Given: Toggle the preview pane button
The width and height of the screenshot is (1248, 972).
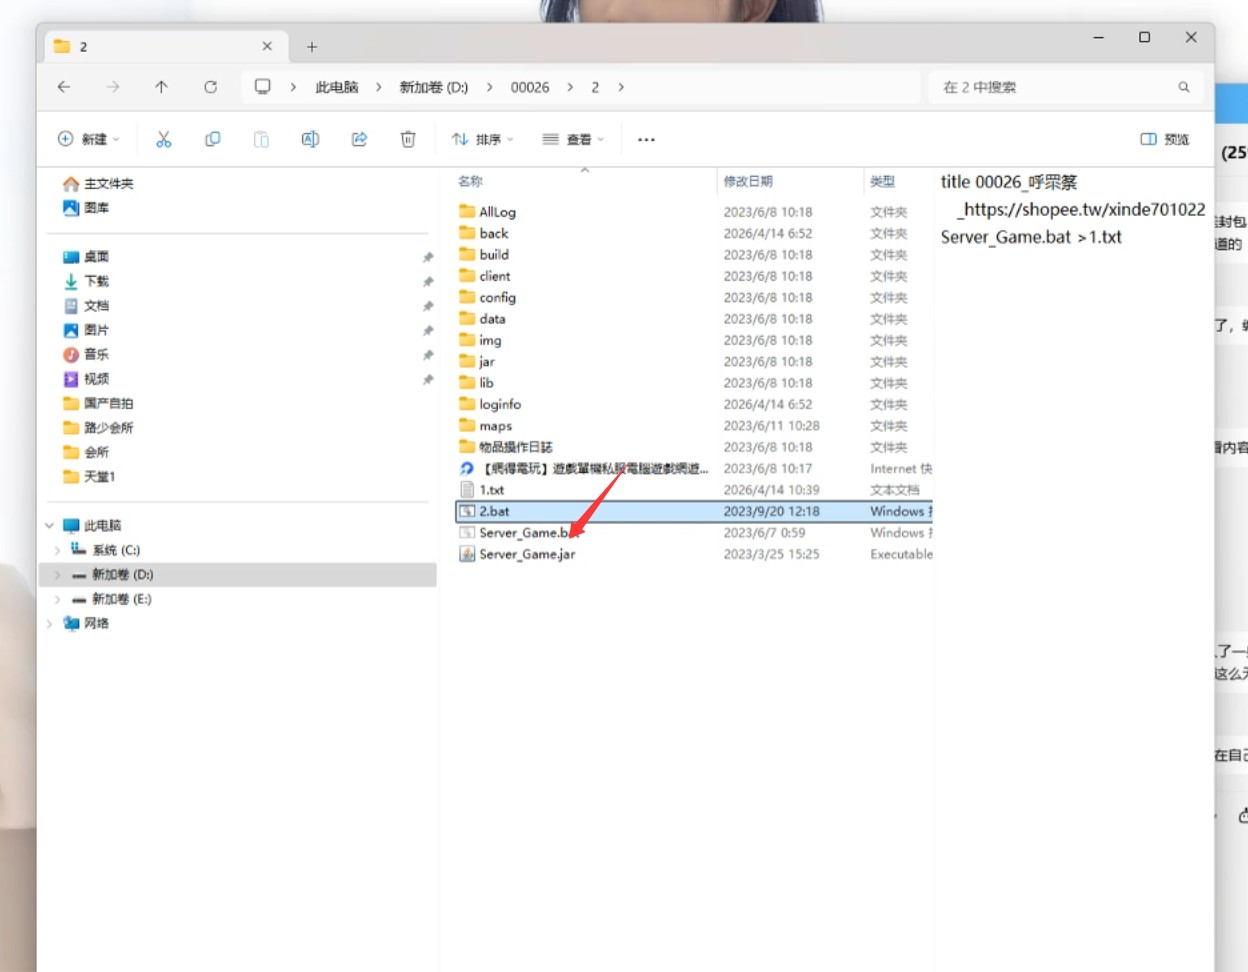Looking at the screenshot, I should [x=1165, y=140].
